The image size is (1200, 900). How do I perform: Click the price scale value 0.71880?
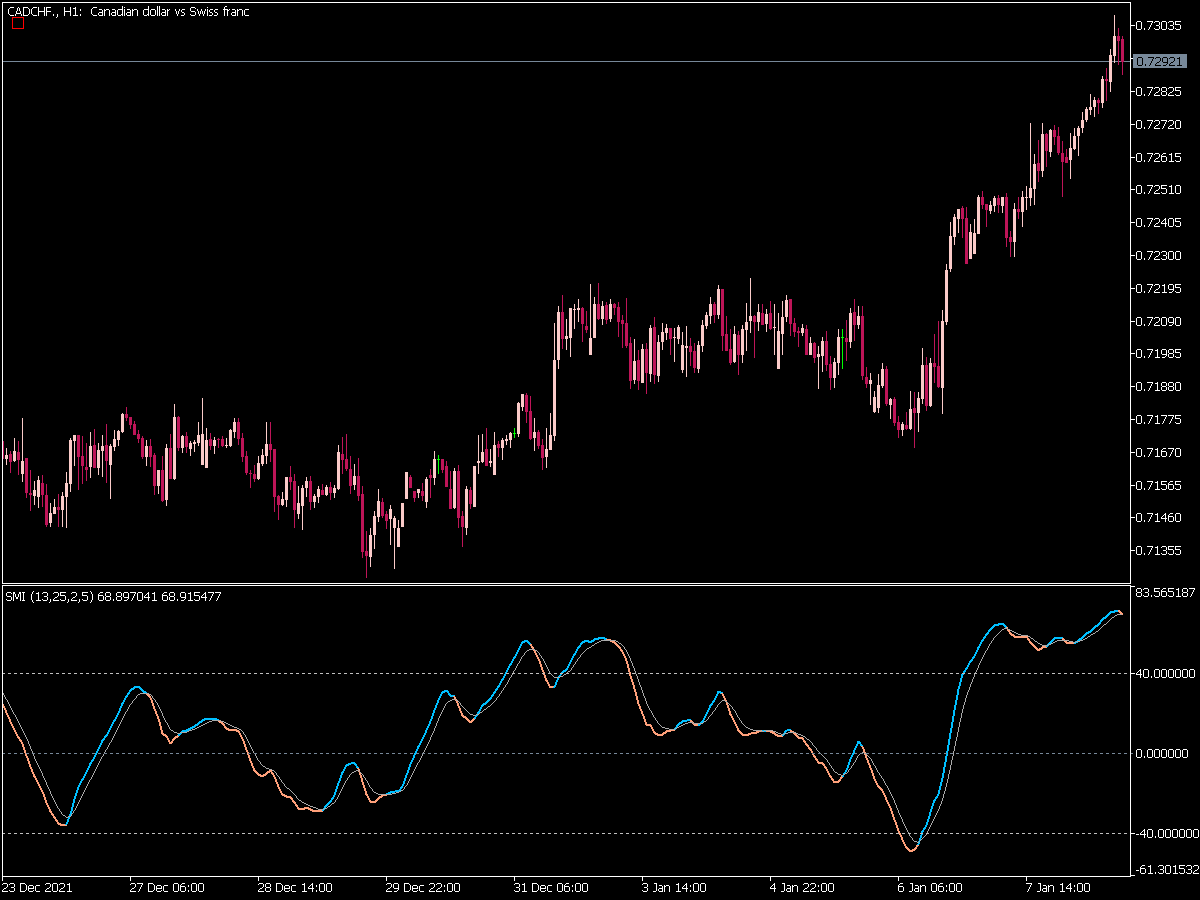(x=1161, y=386)
